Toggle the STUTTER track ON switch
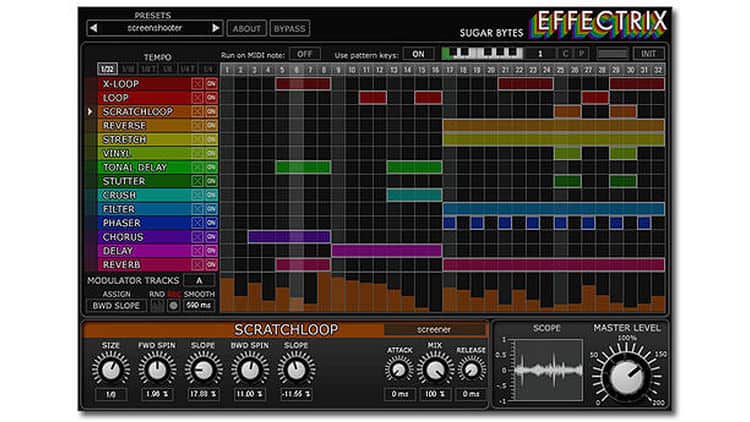The height and width of the screenshot is (422, 750). click(x=211, y=181)
